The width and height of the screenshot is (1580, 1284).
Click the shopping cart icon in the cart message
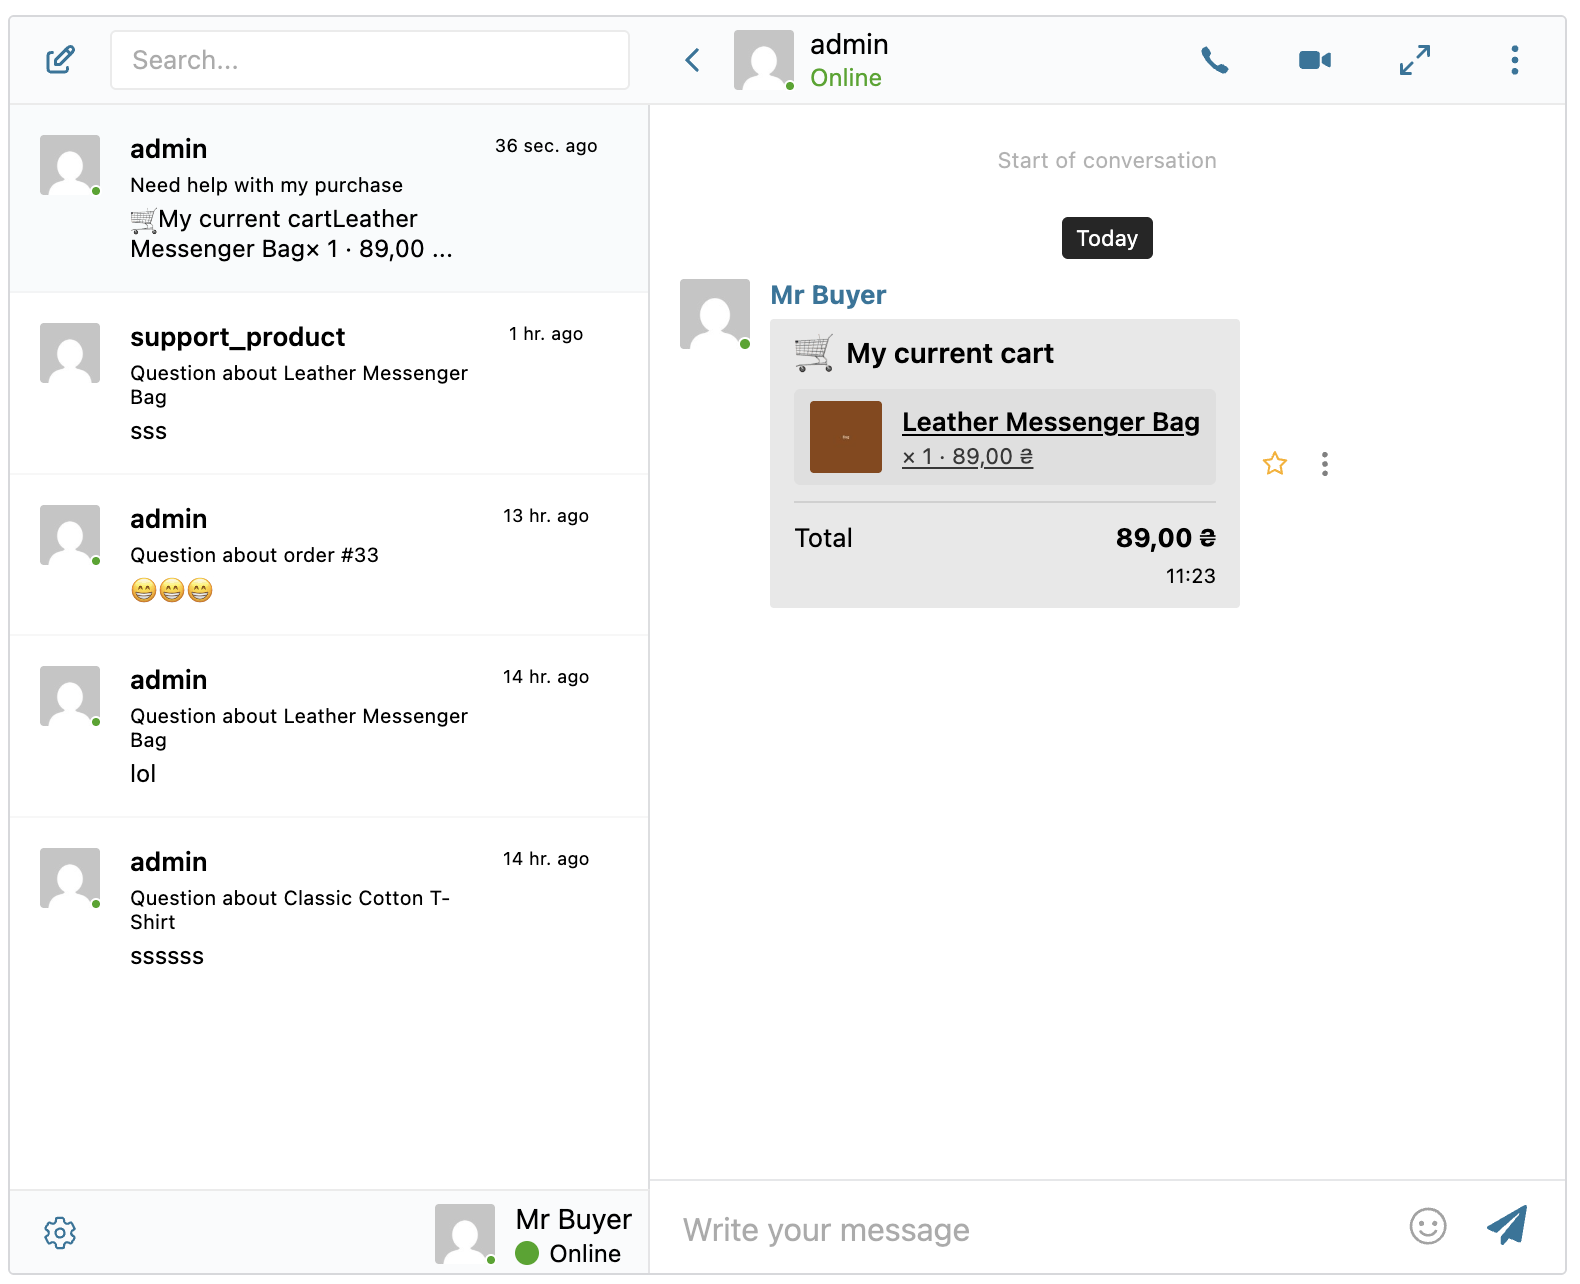[812, 353]
